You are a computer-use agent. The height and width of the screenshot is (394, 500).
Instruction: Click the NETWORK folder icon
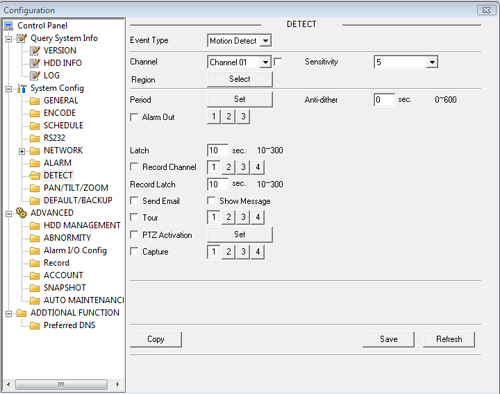(x=35, y=151)
